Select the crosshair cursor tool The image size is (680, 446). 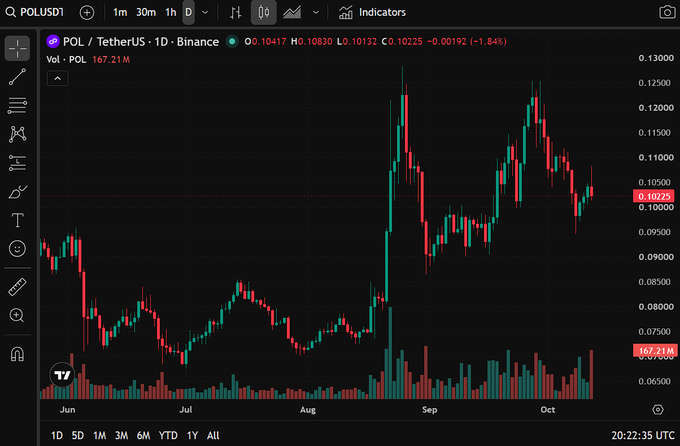[x=17, y=48]
